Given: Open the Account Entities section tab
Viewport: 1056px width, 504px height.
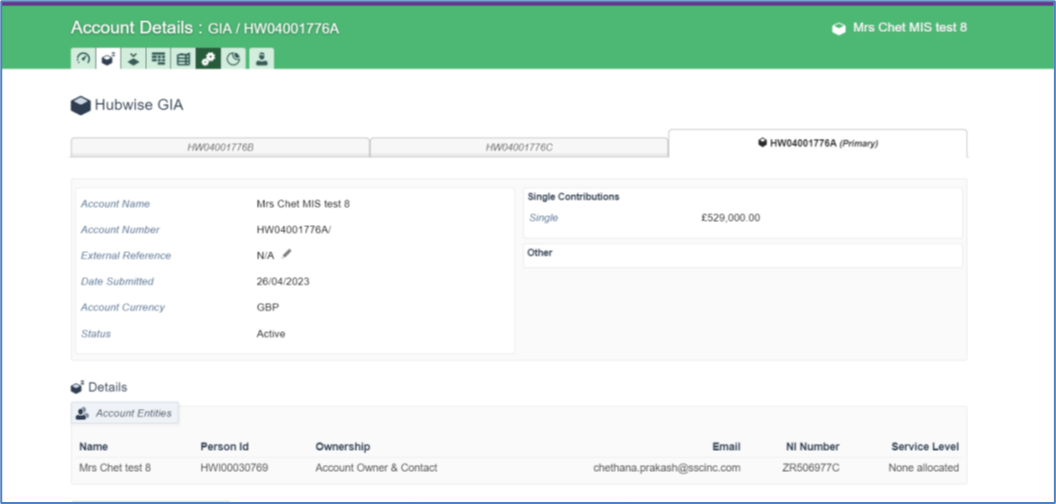Looking at the screenshot, I should 125,413.
